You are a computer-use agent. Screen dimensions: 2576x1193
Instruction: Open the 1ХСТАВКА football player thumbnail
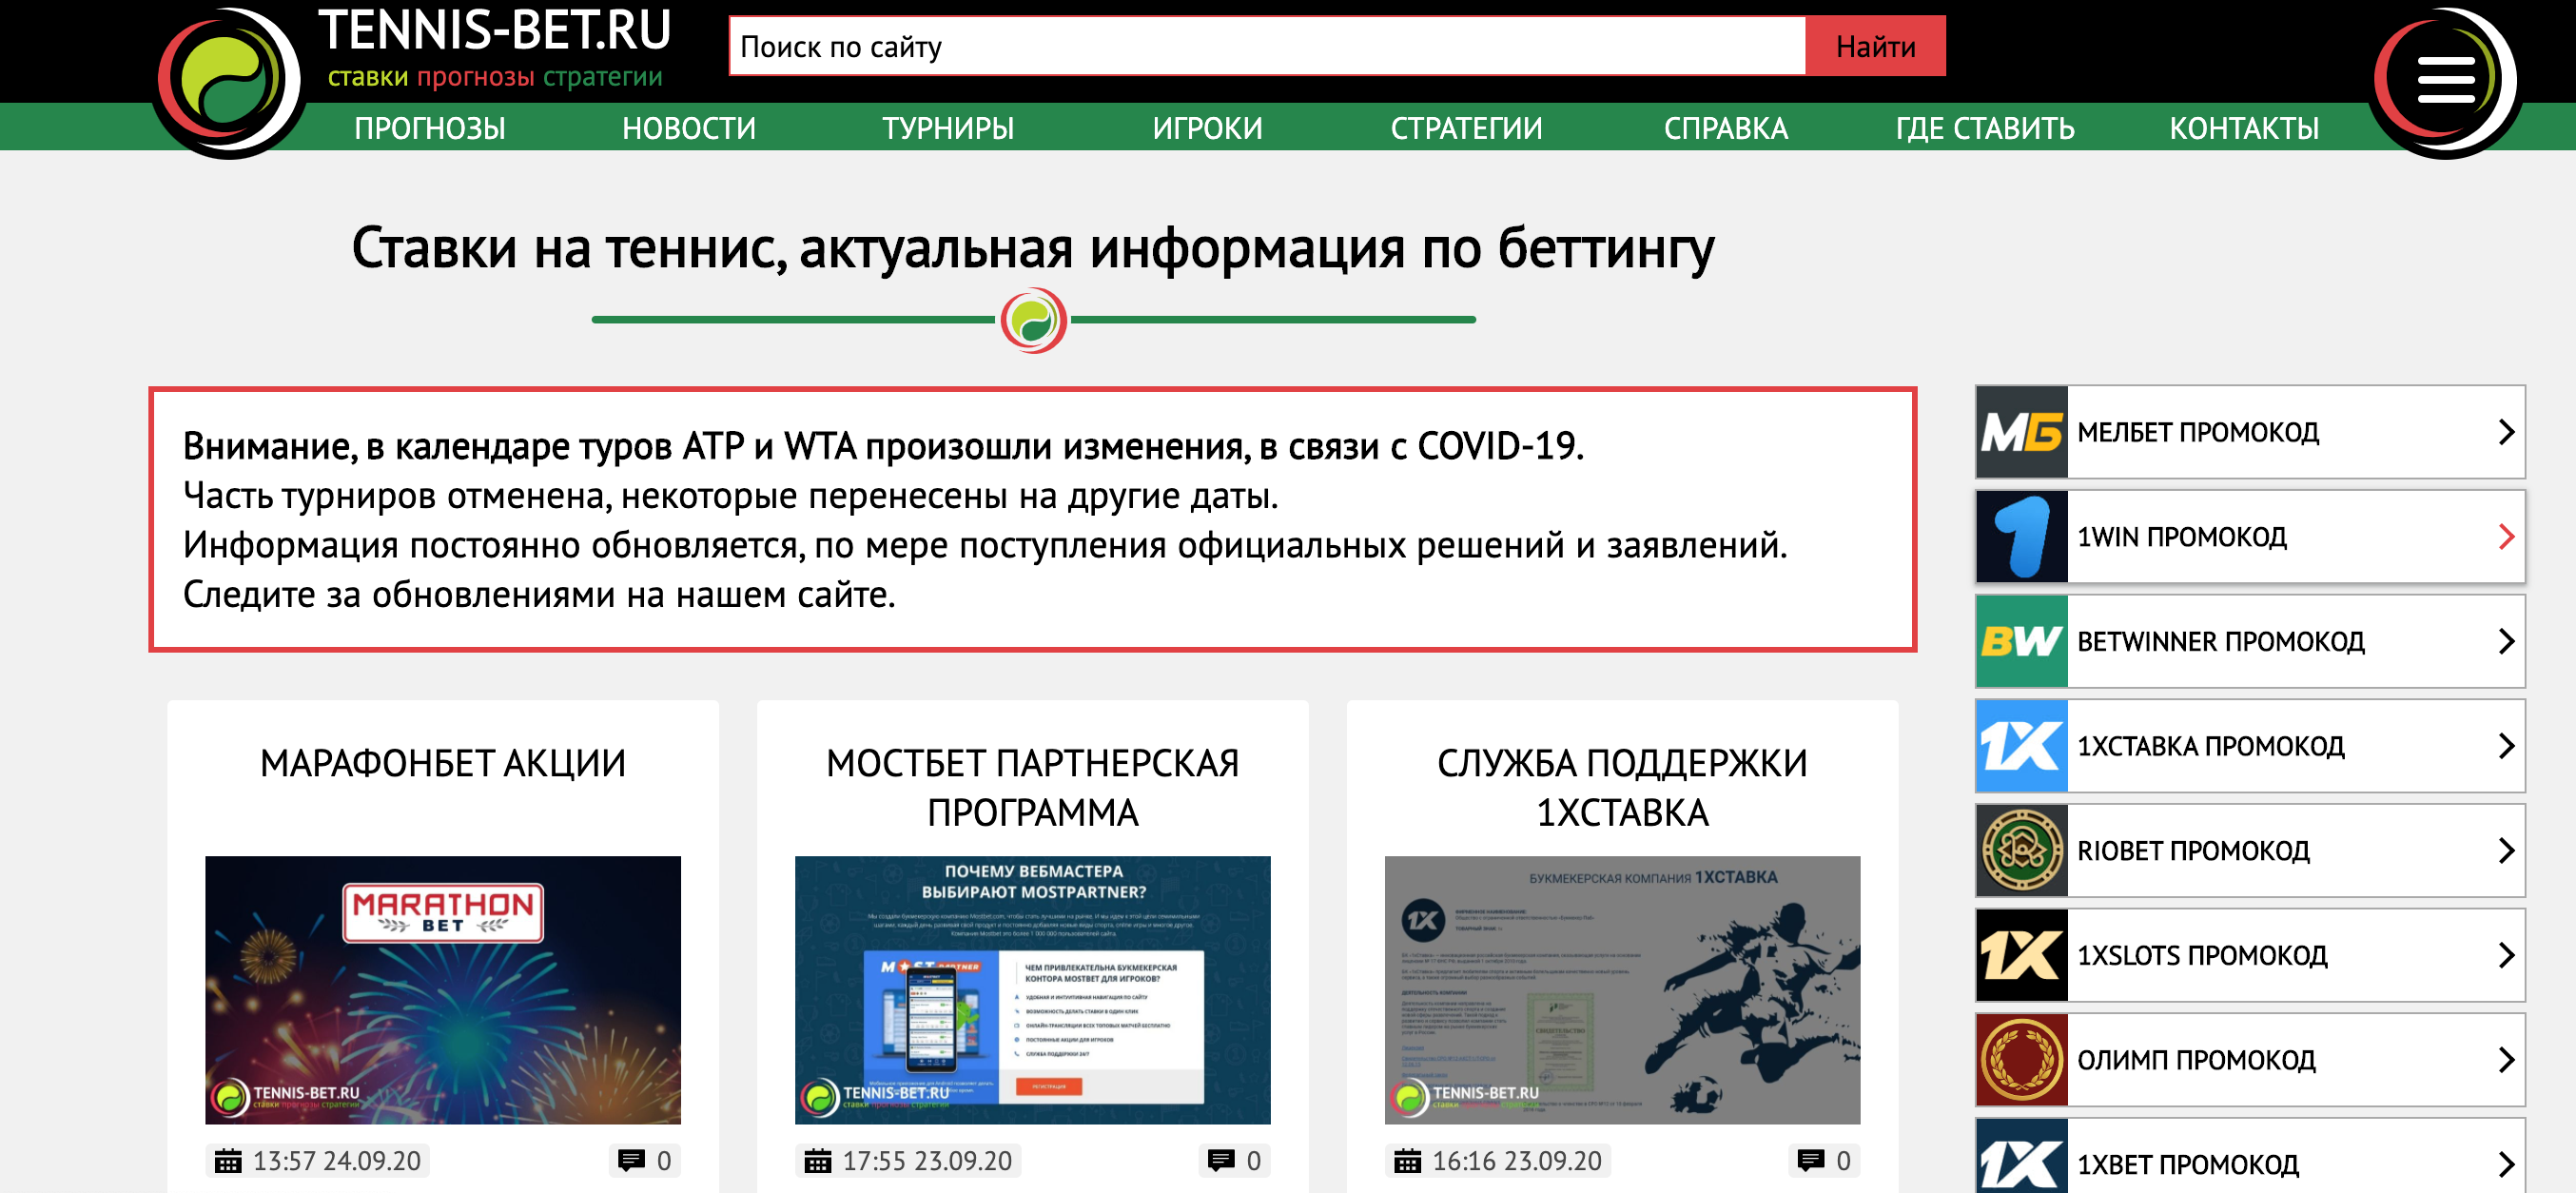coord(1622,990)
